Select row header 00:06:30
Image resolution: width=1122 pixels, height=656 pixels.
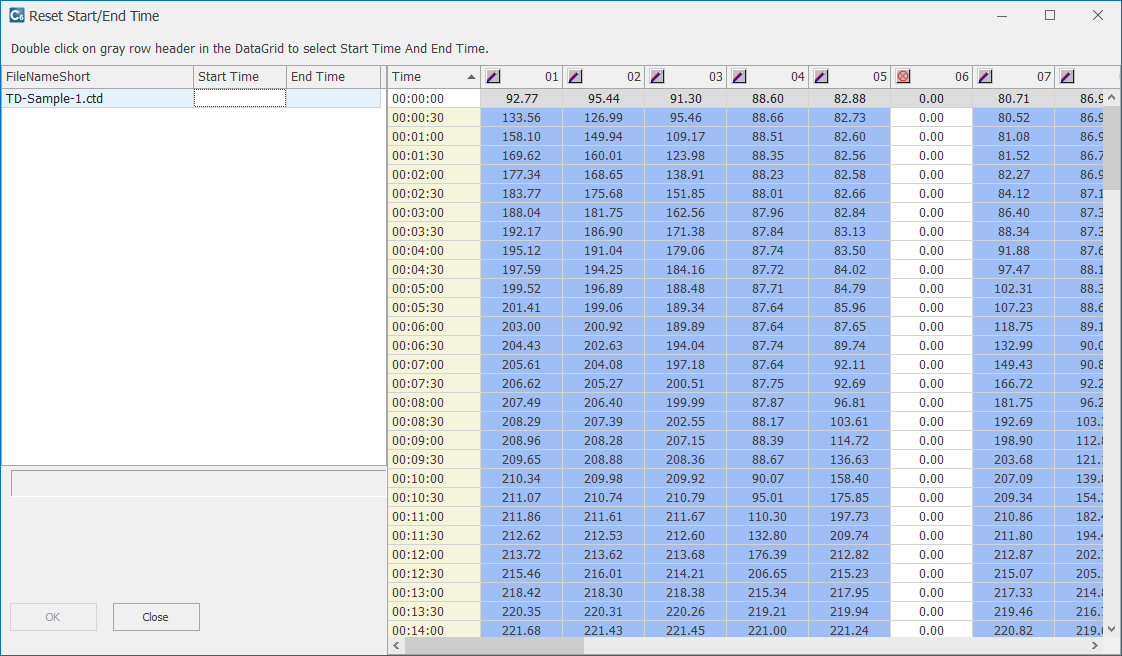(434, 346)
